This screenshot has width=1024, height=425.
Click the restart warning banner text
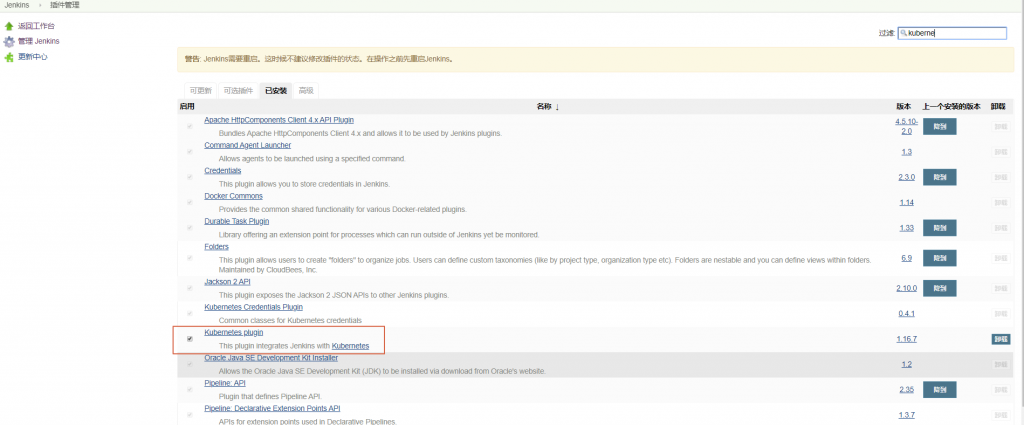coord(319,59)
